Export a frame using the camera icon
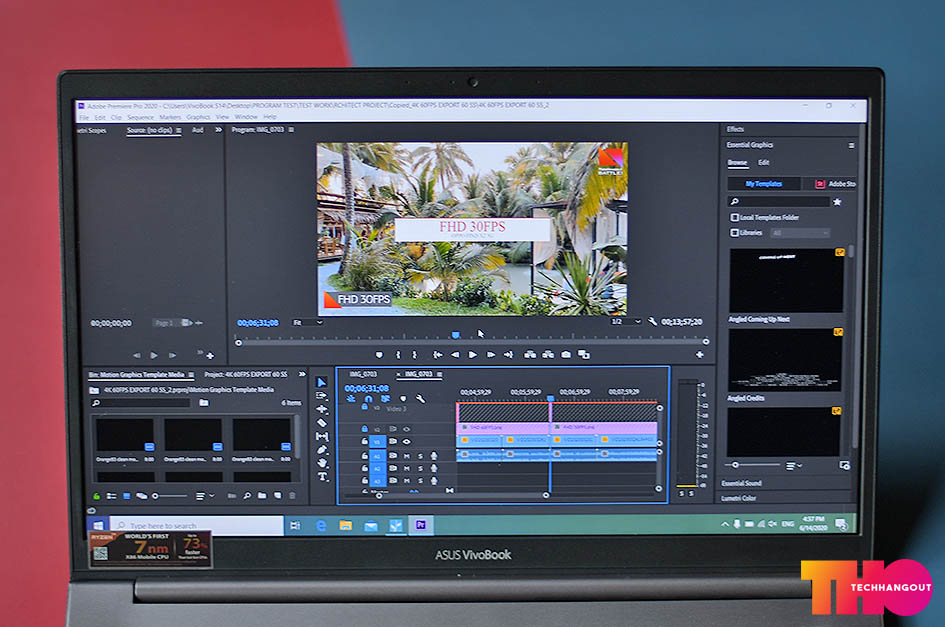Viewport: 945px width, 627px height. point(566,354)
